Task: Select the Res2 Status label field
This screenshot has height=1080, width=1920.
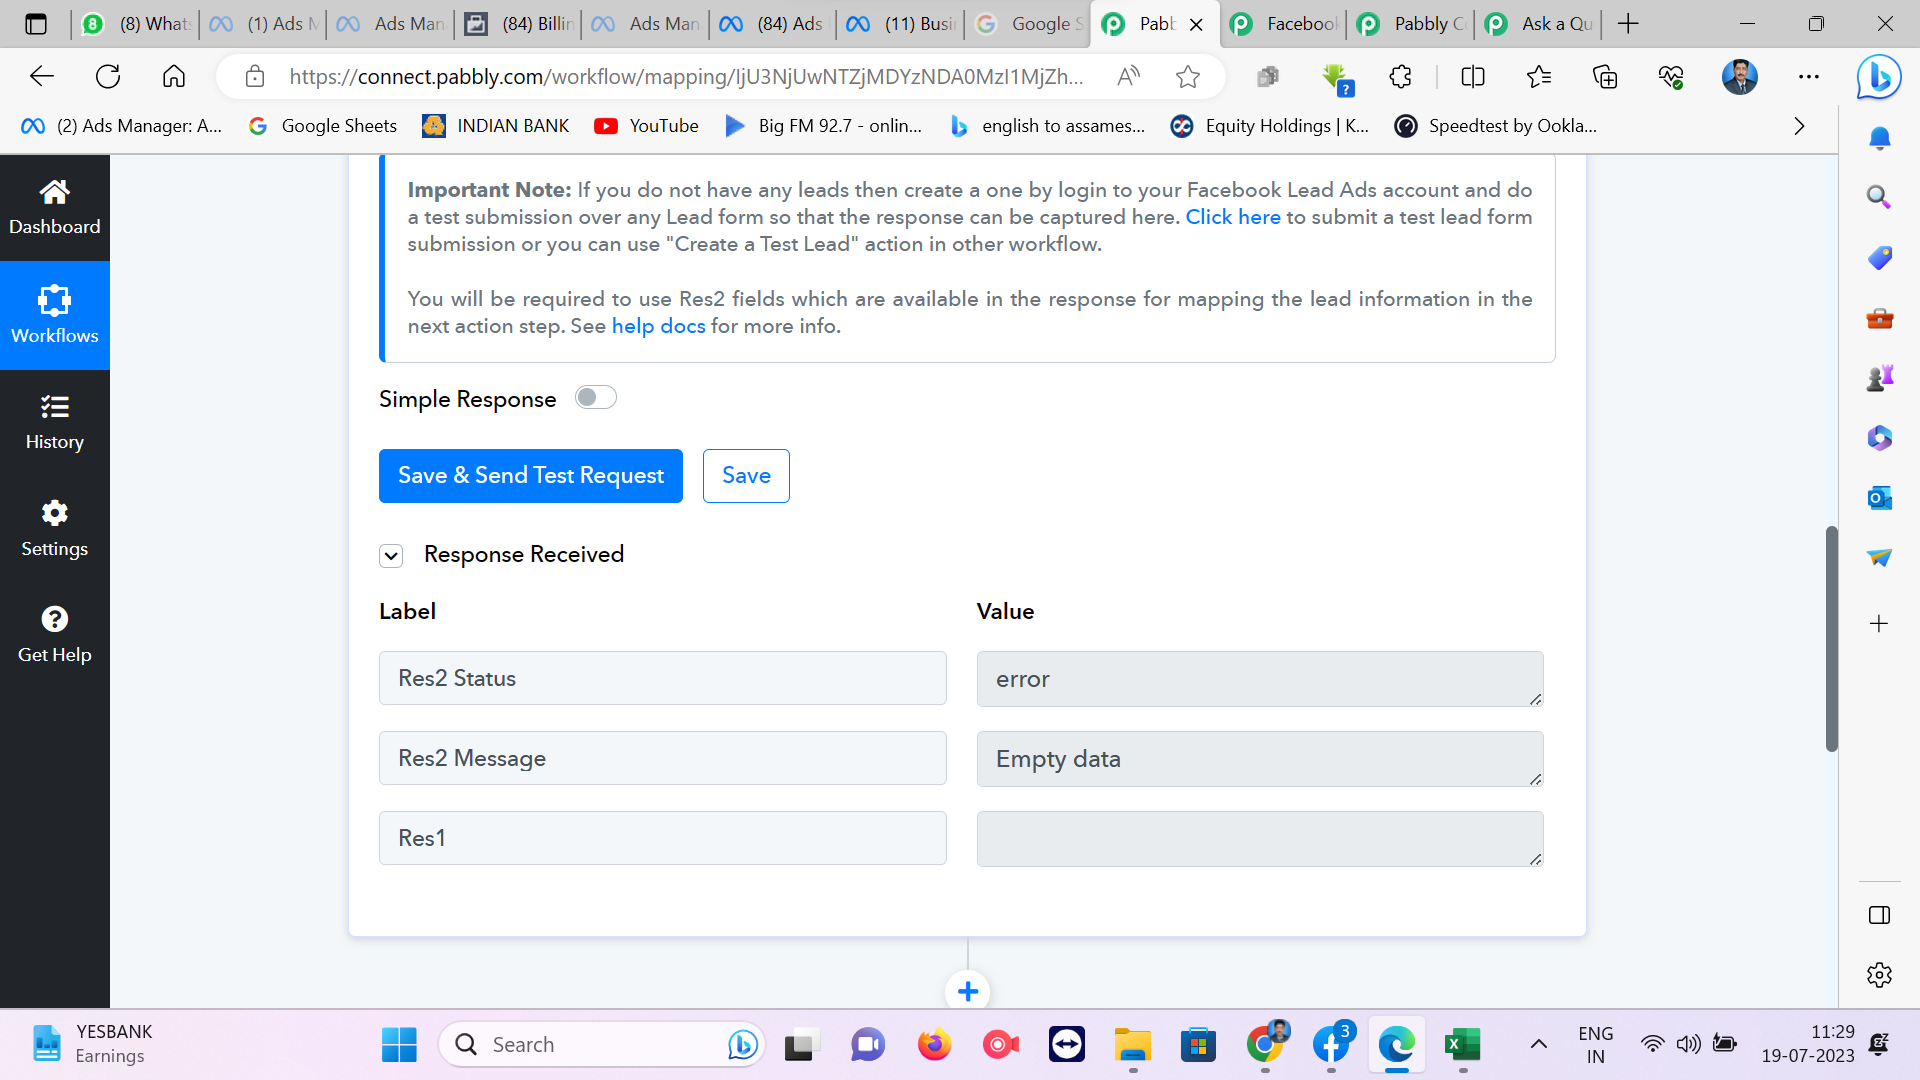Action: click(663, 678)
